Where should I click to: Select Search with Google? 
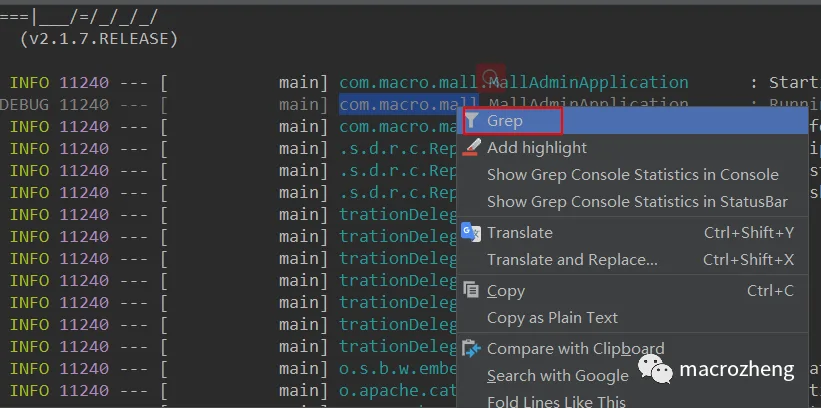(558, 376)
